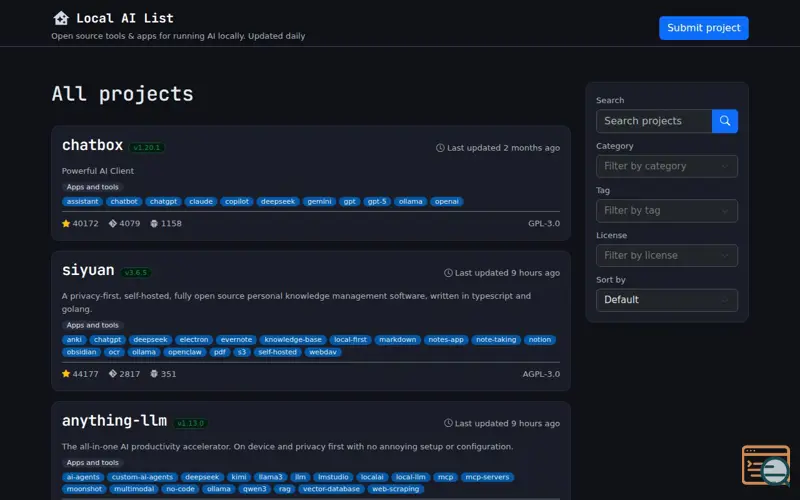
Task: Select the mcp-servers tag
Action: (487, 478)
